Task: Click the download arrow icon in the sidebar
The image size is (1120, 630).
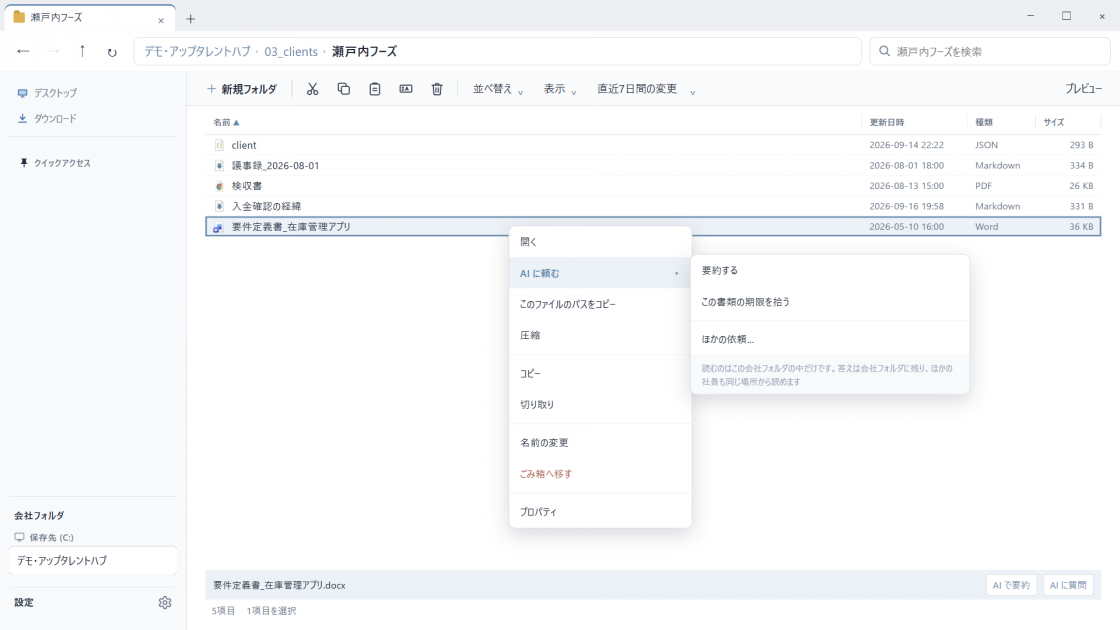Action: point(22,119)
